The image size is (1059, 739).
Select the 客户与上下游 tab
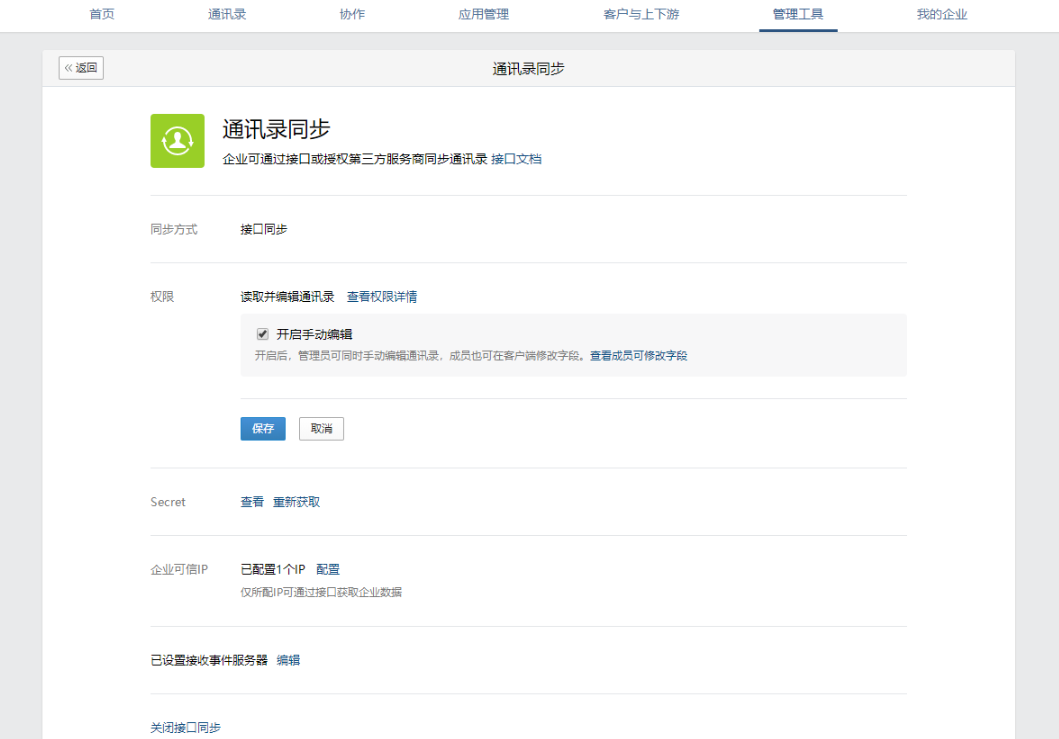coord(641,15)
